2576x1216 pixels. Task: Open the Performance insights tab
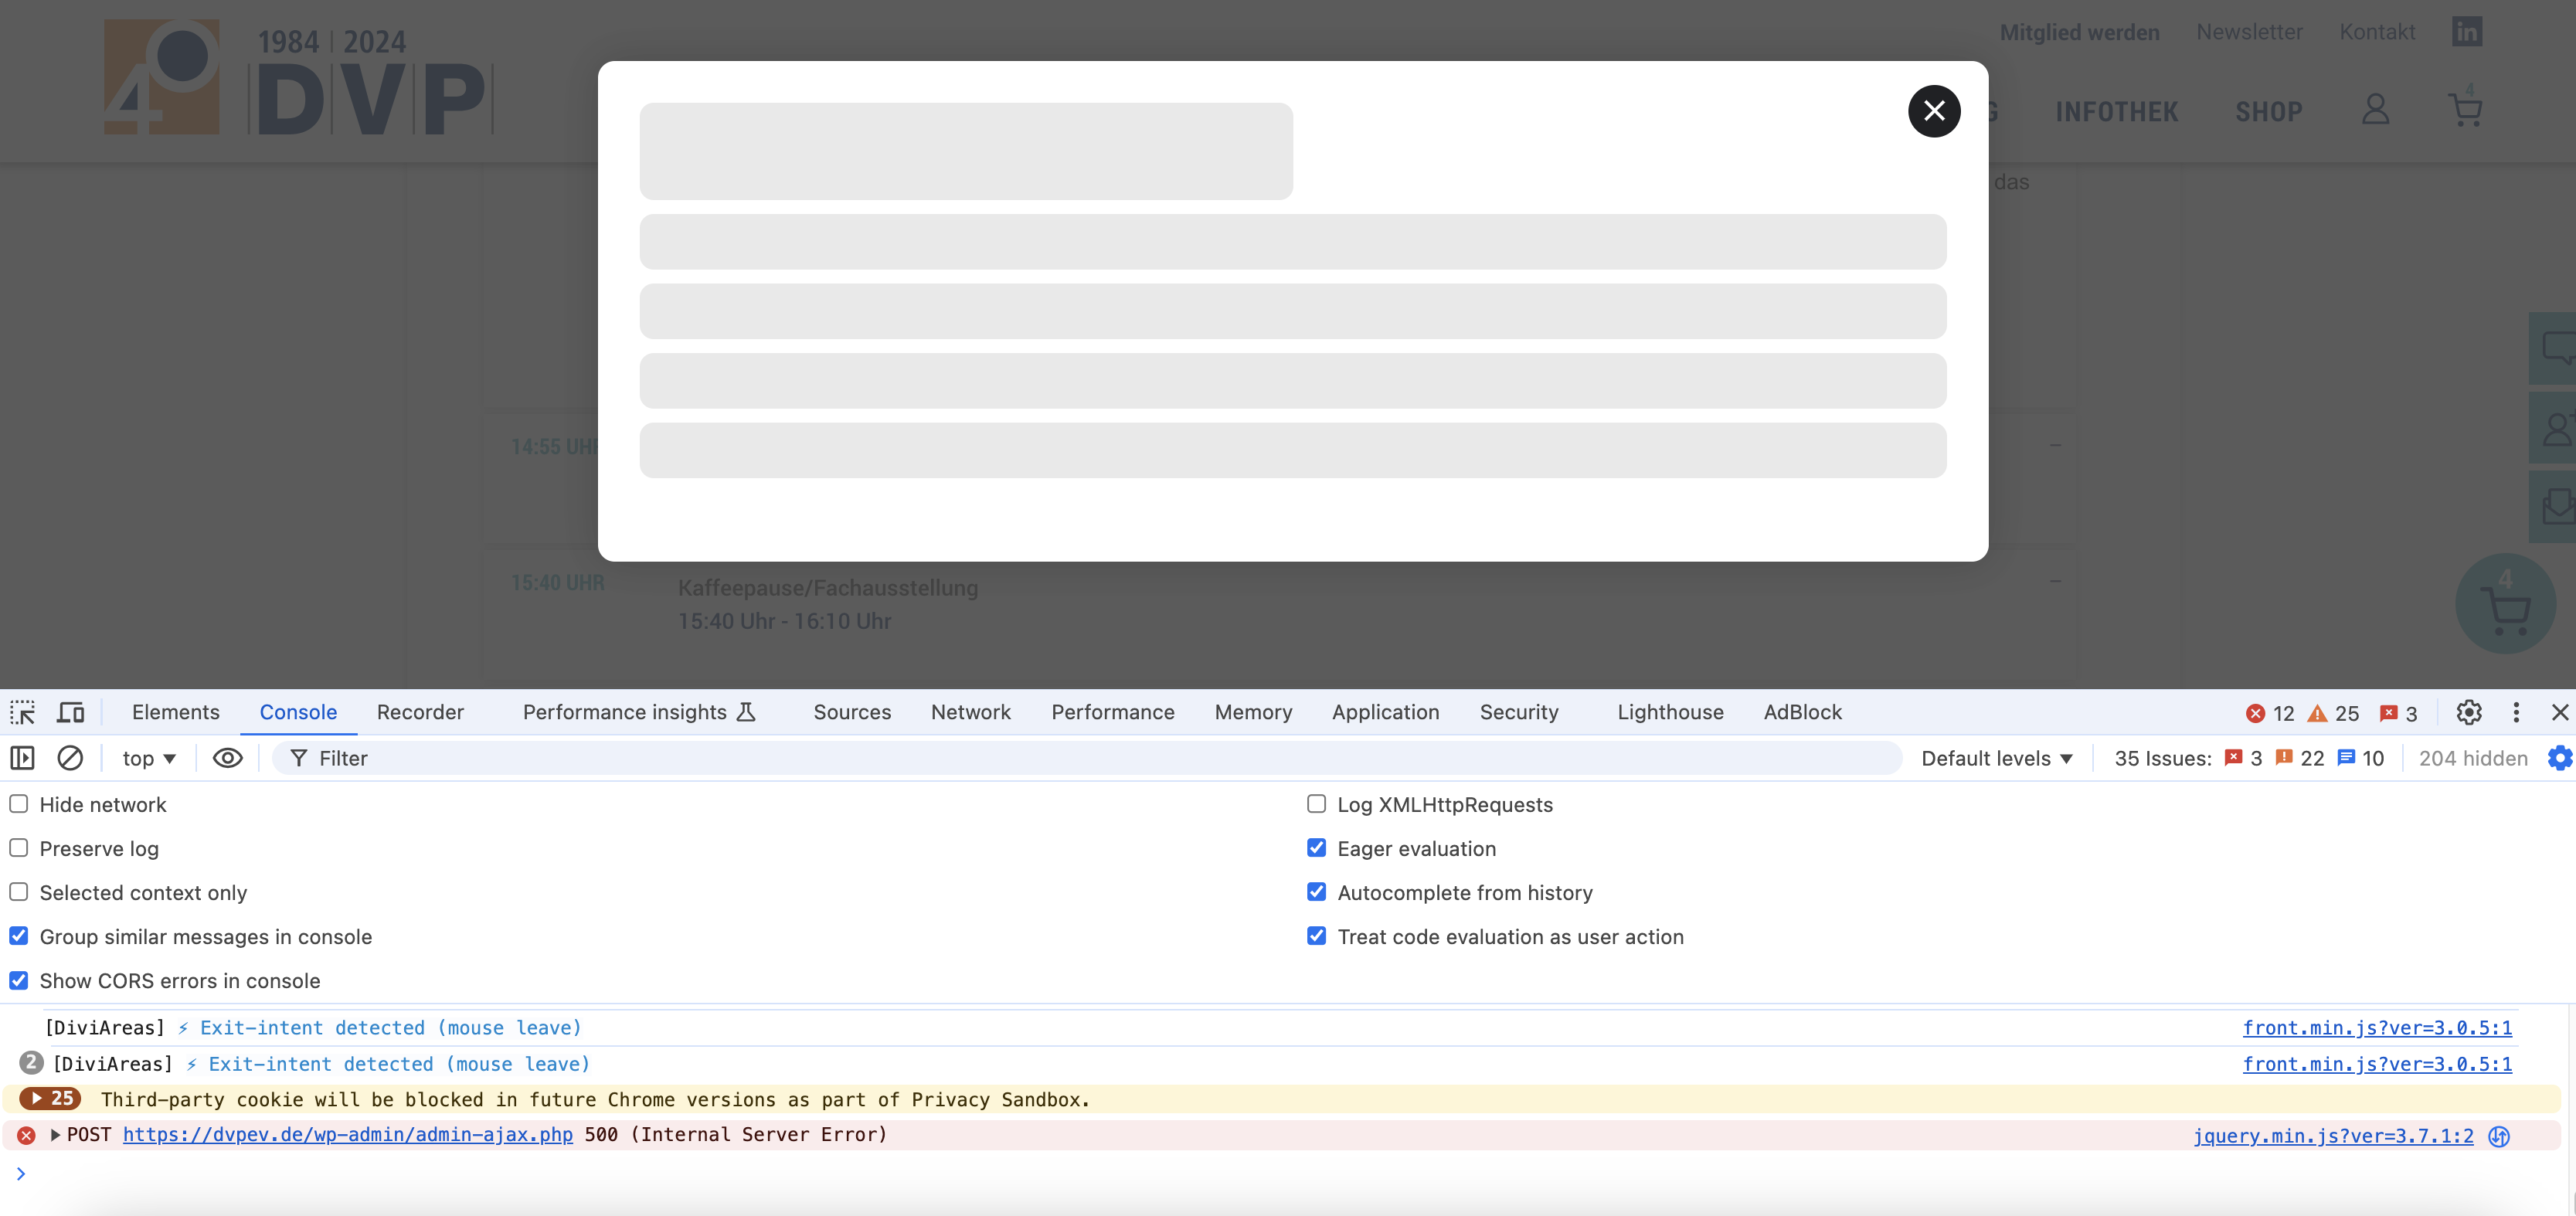click(639, 712)
